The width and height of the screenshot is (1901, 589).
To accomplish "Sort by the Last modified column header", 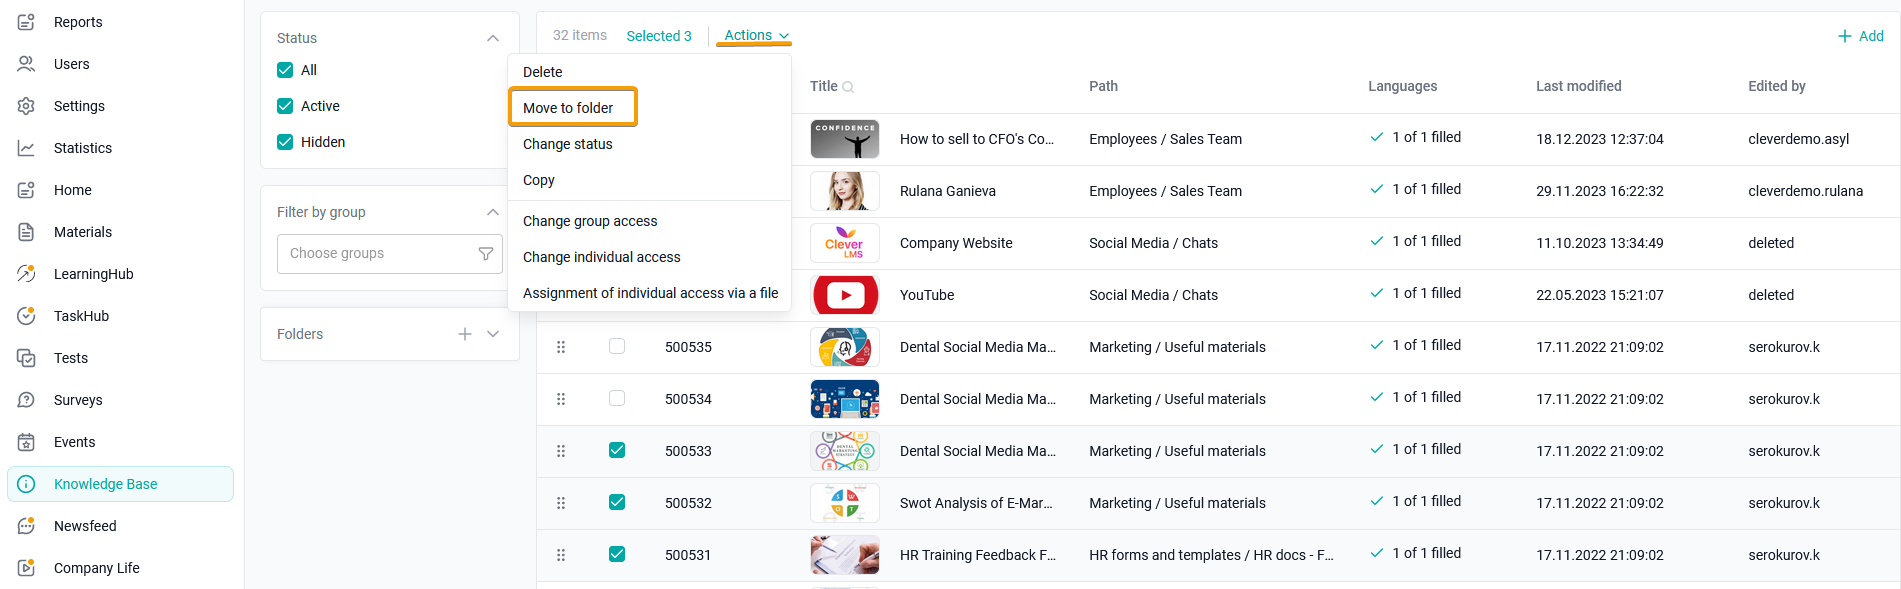I will click(1578, 86).
